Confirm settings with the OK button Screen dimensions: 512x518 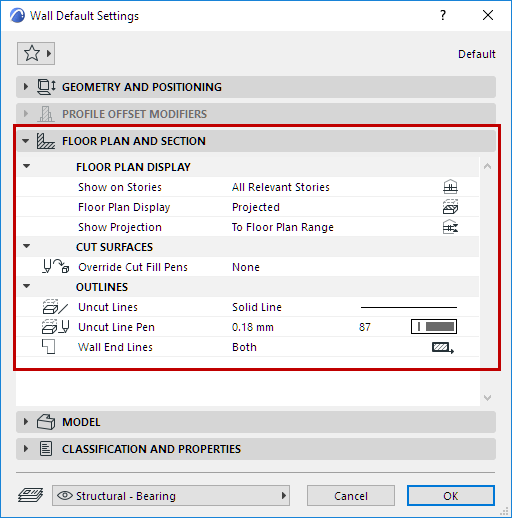pyautogui.click(x=451, y=496)
